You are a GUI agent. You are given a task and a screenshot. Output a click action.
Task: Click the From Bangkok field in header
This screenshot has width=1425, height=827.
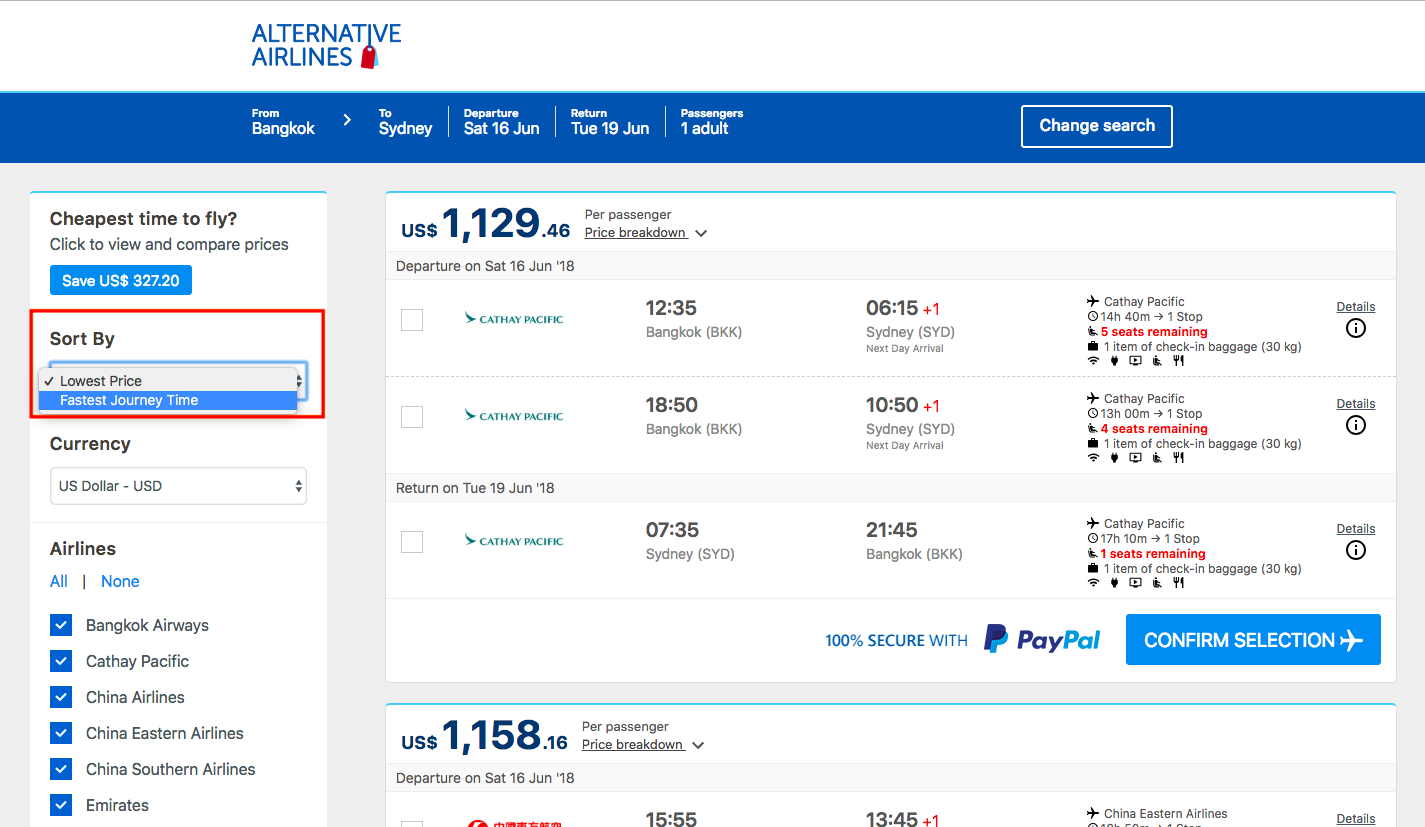point(283,122)
